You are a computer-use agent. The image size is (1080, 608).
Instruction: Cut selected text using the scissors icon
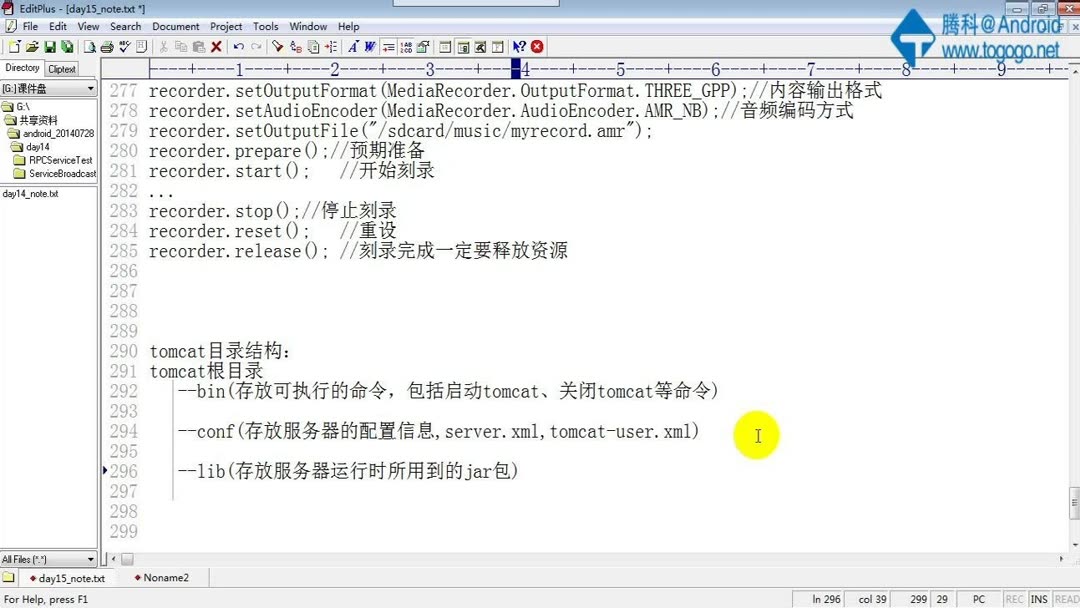[x=164, y=46]
